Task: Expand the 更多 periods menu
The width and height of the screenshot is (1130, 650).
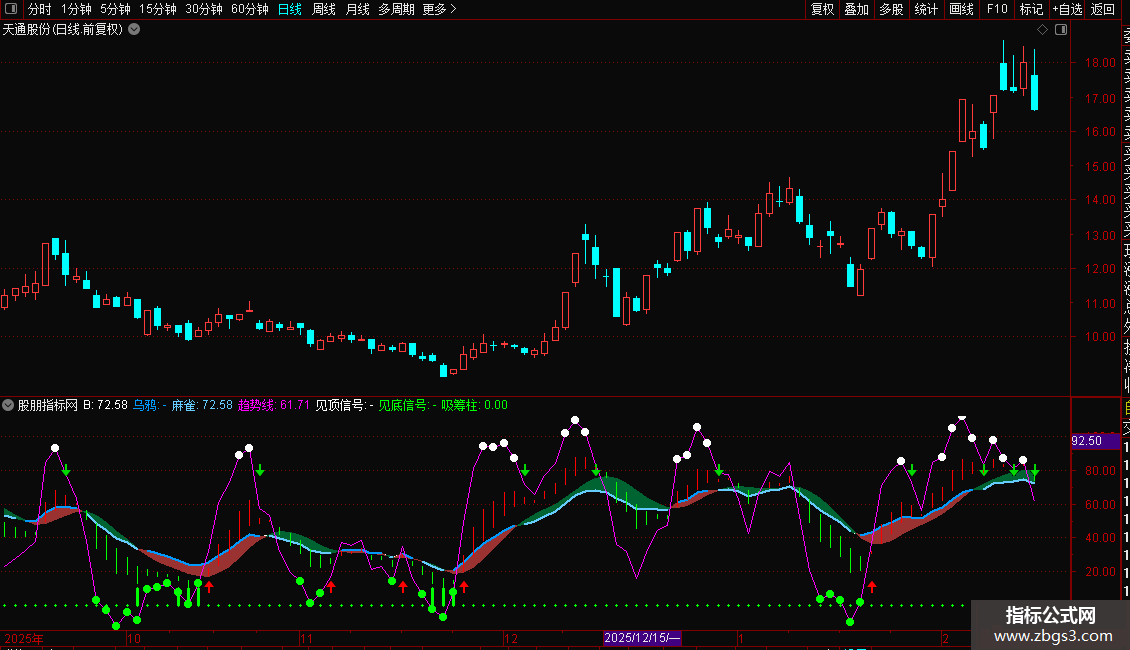Action: [439, 9]
